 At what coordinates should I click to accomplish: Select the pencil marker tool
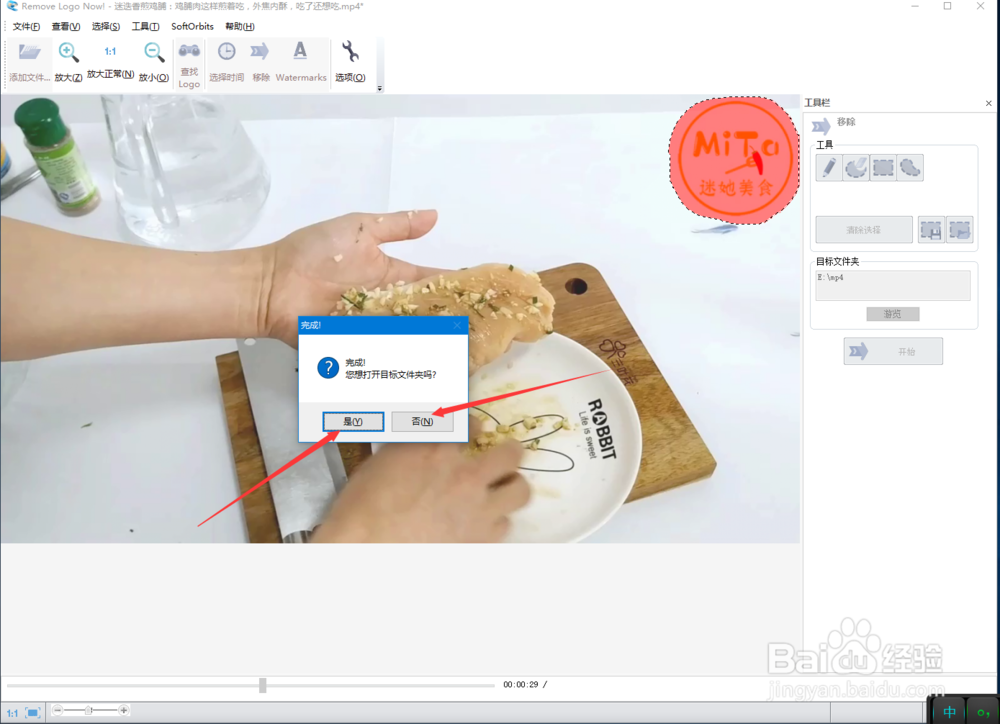coord(828,168)
